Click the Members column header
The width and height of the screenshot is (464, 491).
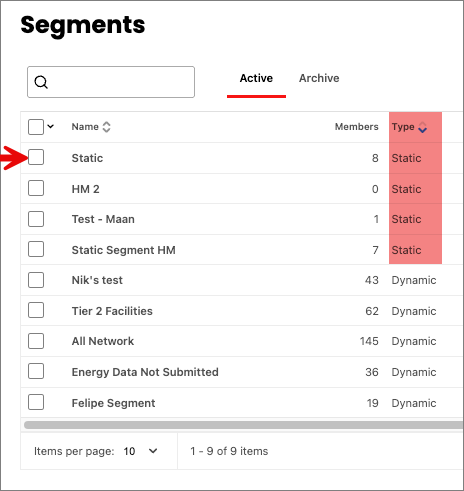[x=357, y=127]
